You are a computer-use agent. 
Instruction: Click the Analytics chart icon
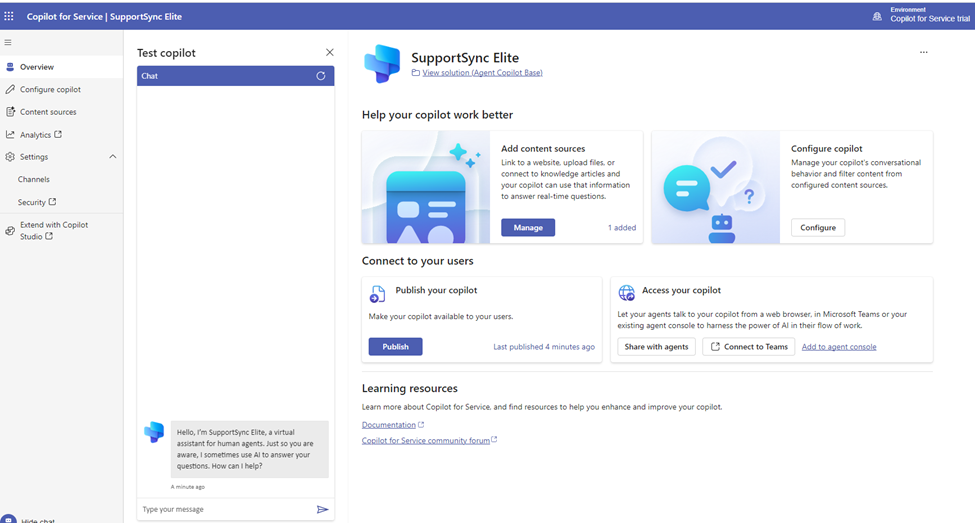(10, 134)
